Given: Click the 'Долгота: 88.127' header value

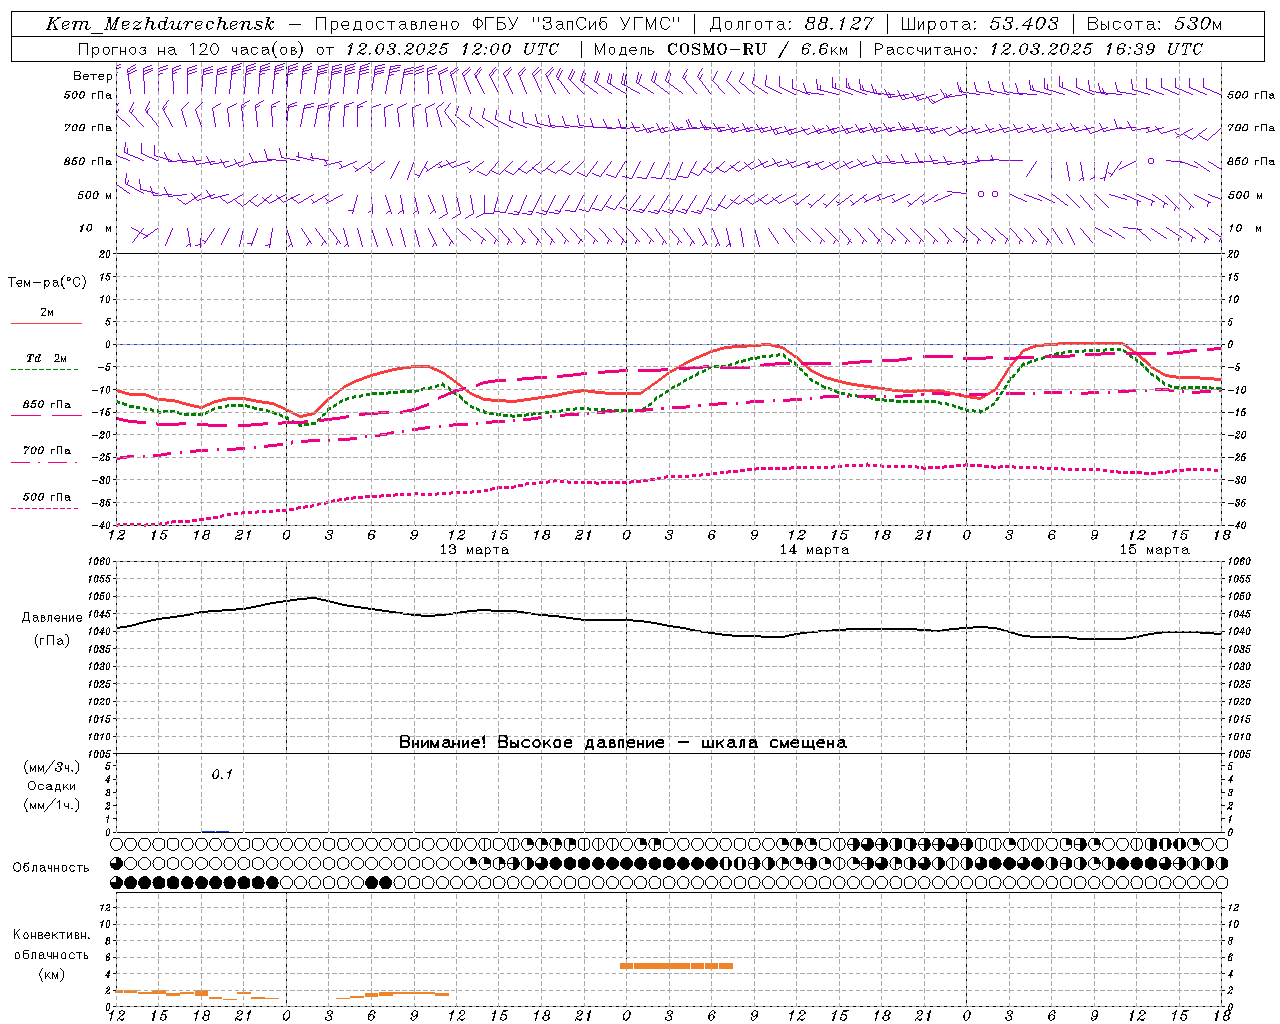Looking at the screenshot, I should tap(791, 24).
